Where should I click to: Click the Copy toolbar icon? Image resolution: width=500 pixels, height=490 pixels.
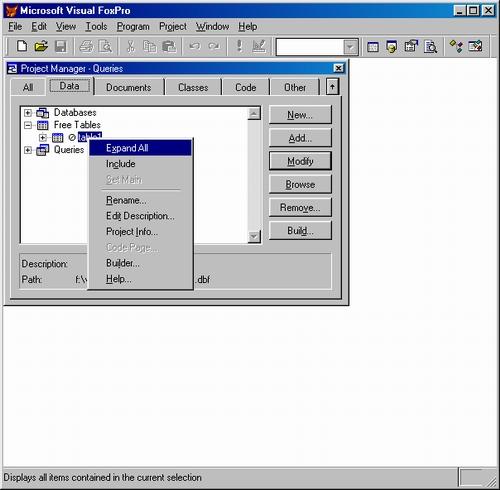pos(149,46)
